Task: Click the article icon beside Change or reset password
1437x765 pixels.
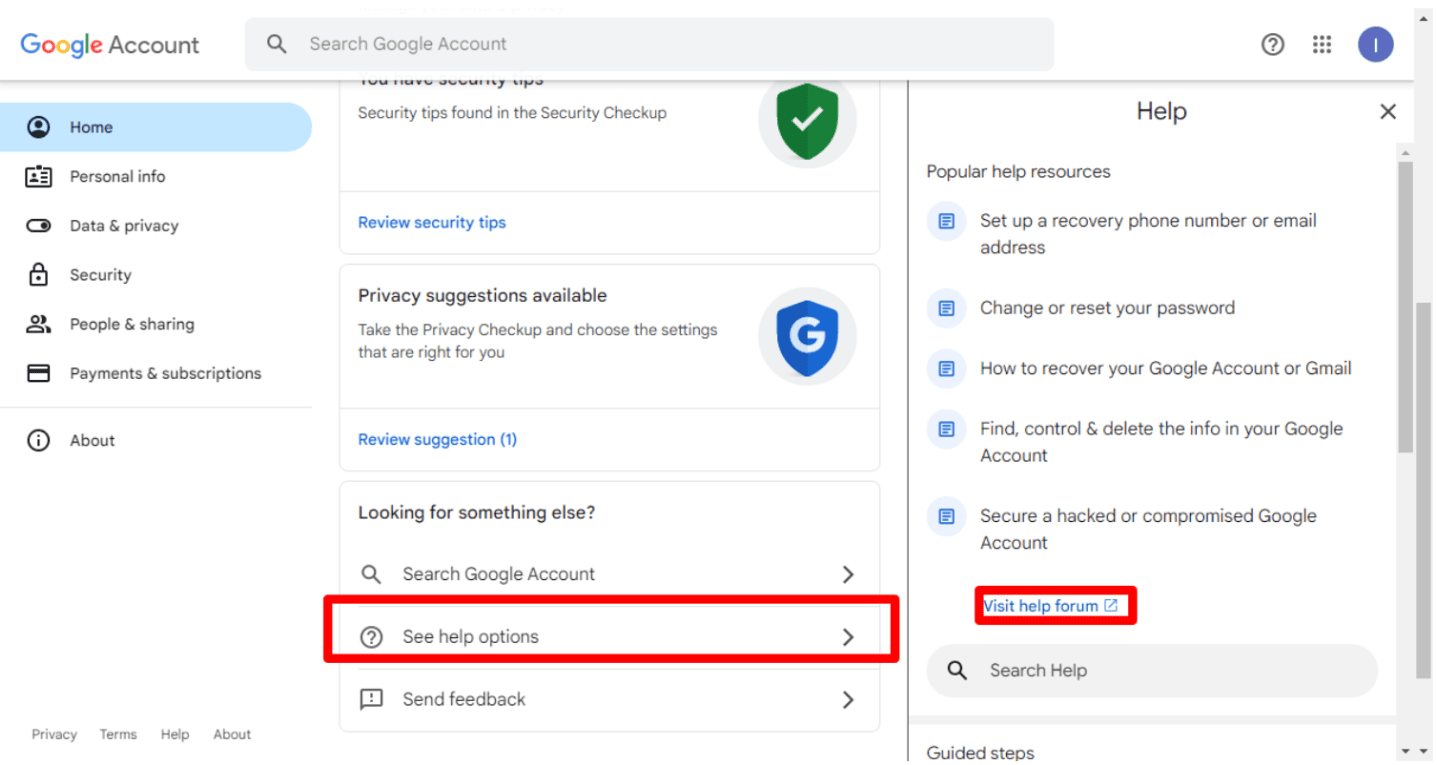Action: point(946,309)
